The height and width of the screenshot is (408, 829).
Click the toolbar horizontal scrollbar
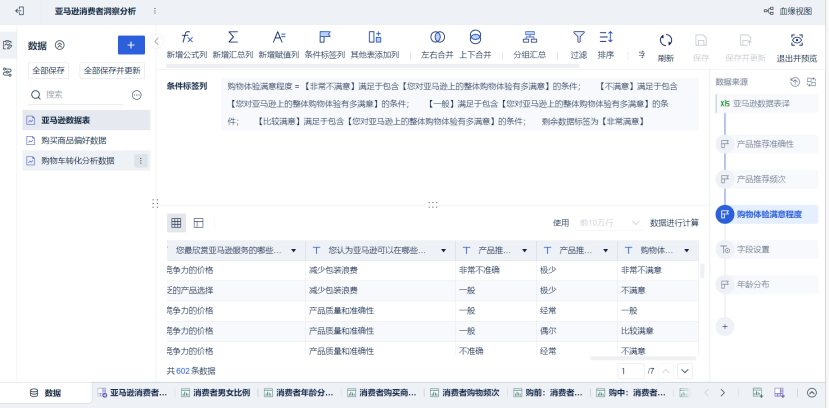pyautogui.click(x=372, y=66)
